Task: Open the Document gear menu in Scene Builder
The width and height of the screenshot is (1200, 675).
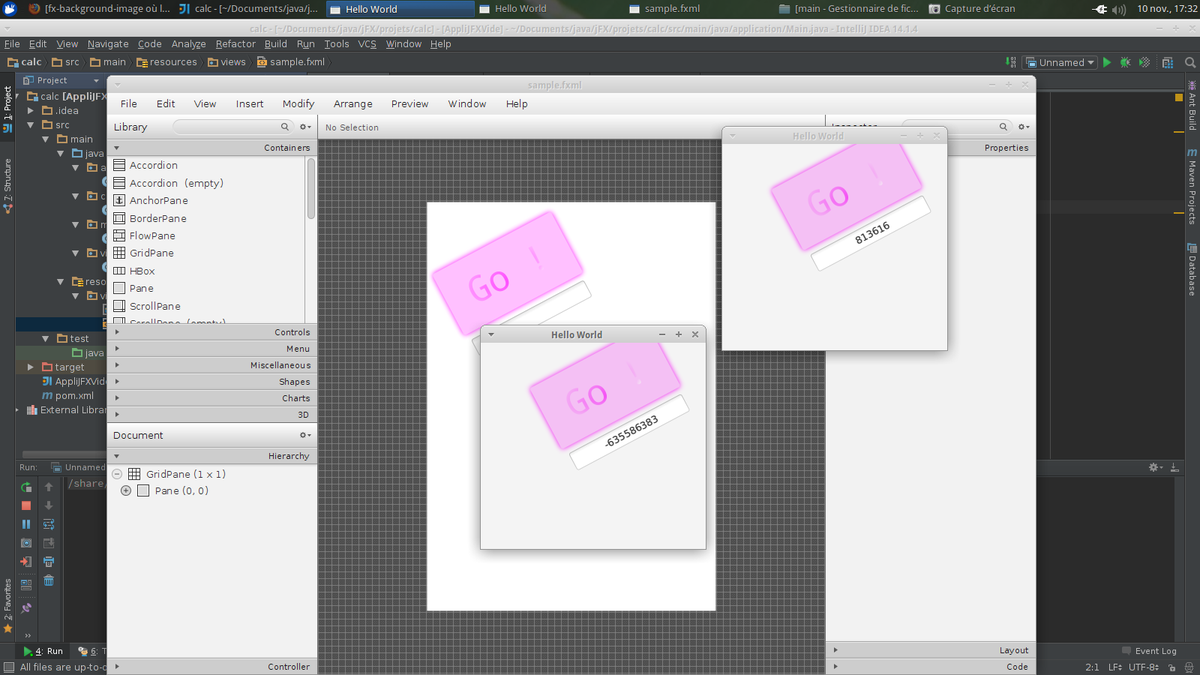Action: 305,435
